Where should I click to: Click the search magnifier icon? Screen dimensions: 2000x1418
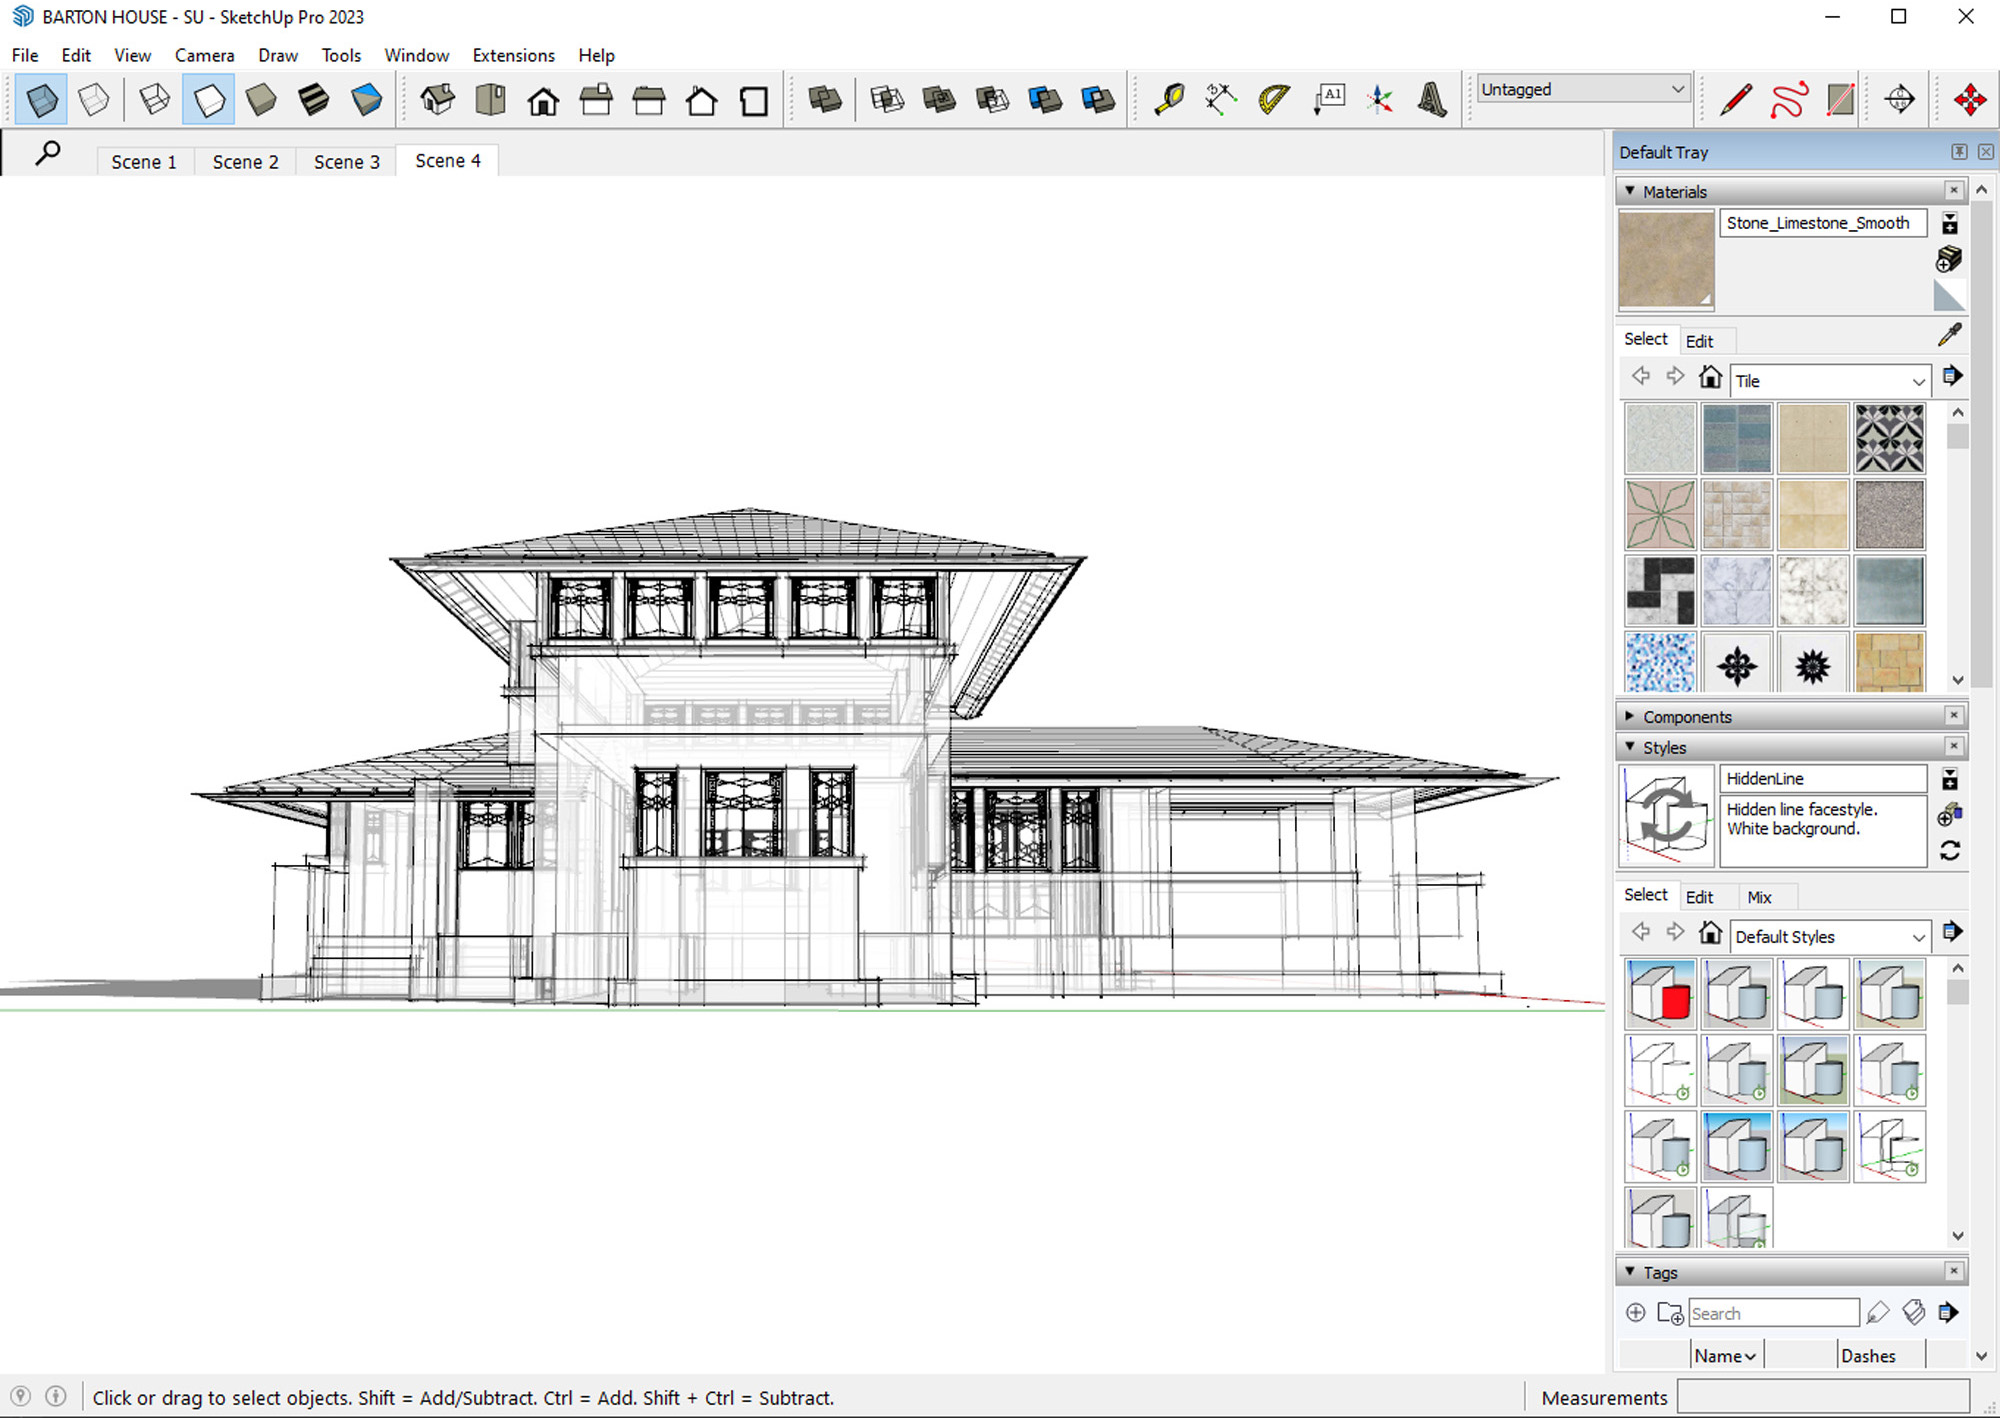click(x=47, y=154)
